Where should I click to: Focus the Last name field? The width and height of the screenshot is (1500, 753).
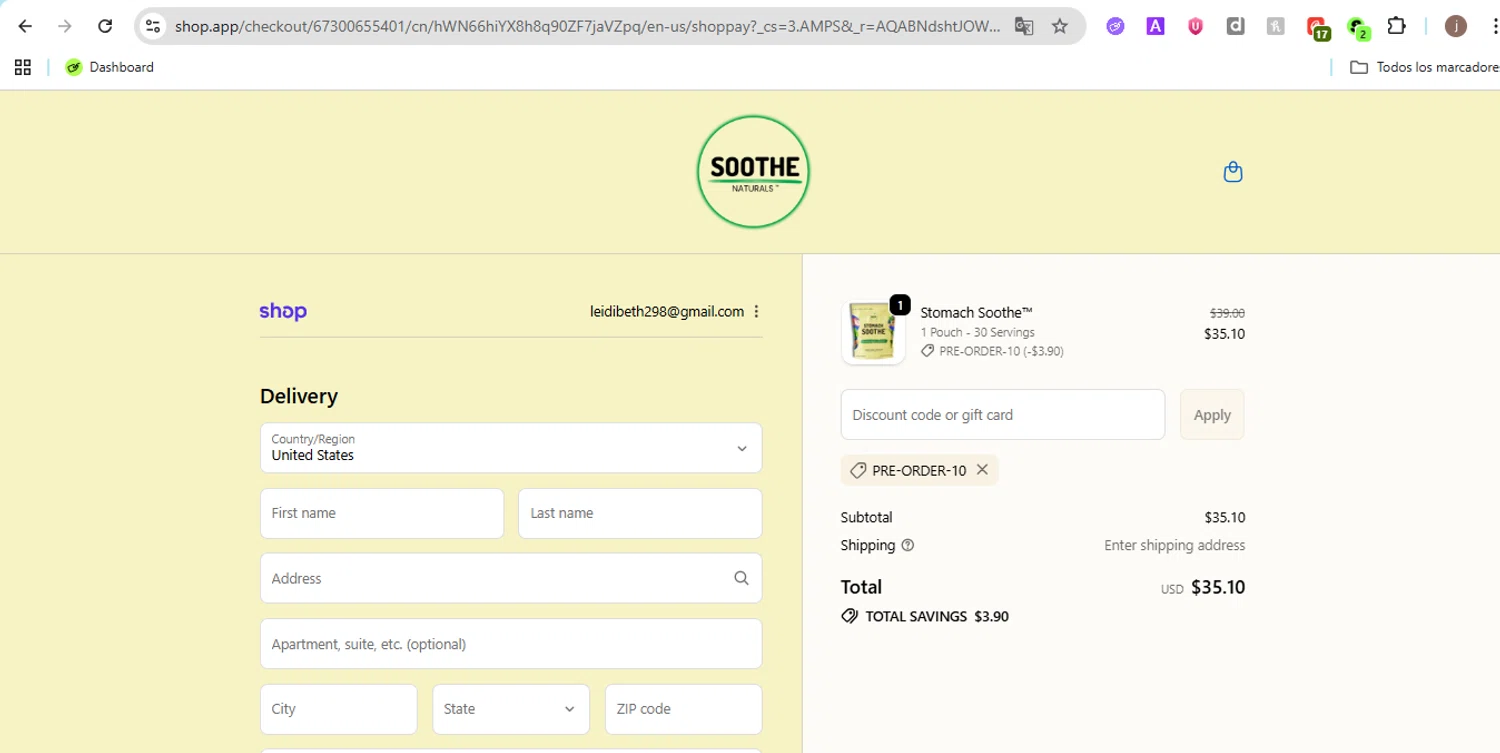tap(640, 513)
